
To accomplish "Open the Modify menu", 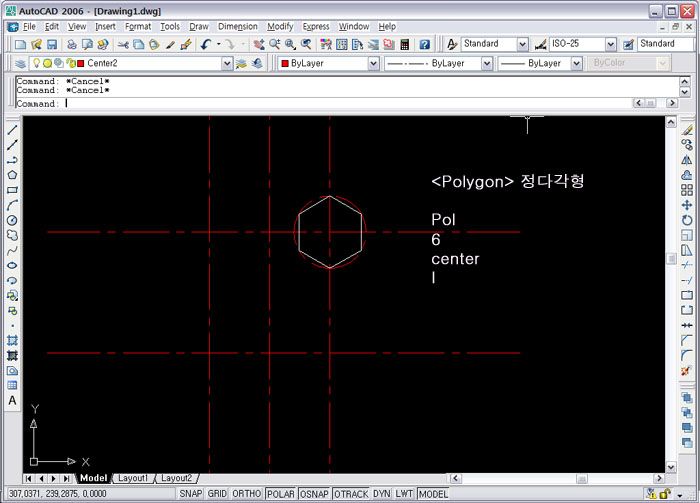I will coord(280,27).
